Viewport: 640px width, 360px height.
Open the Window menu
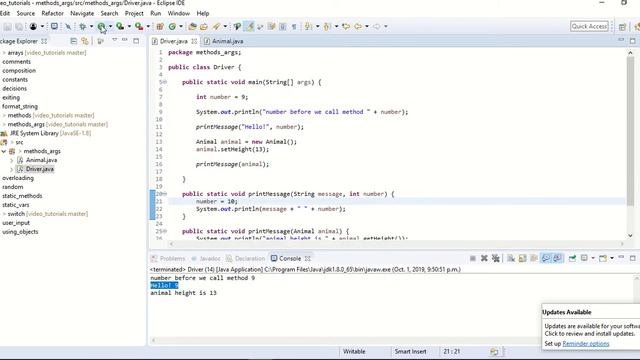coord(178,13)
